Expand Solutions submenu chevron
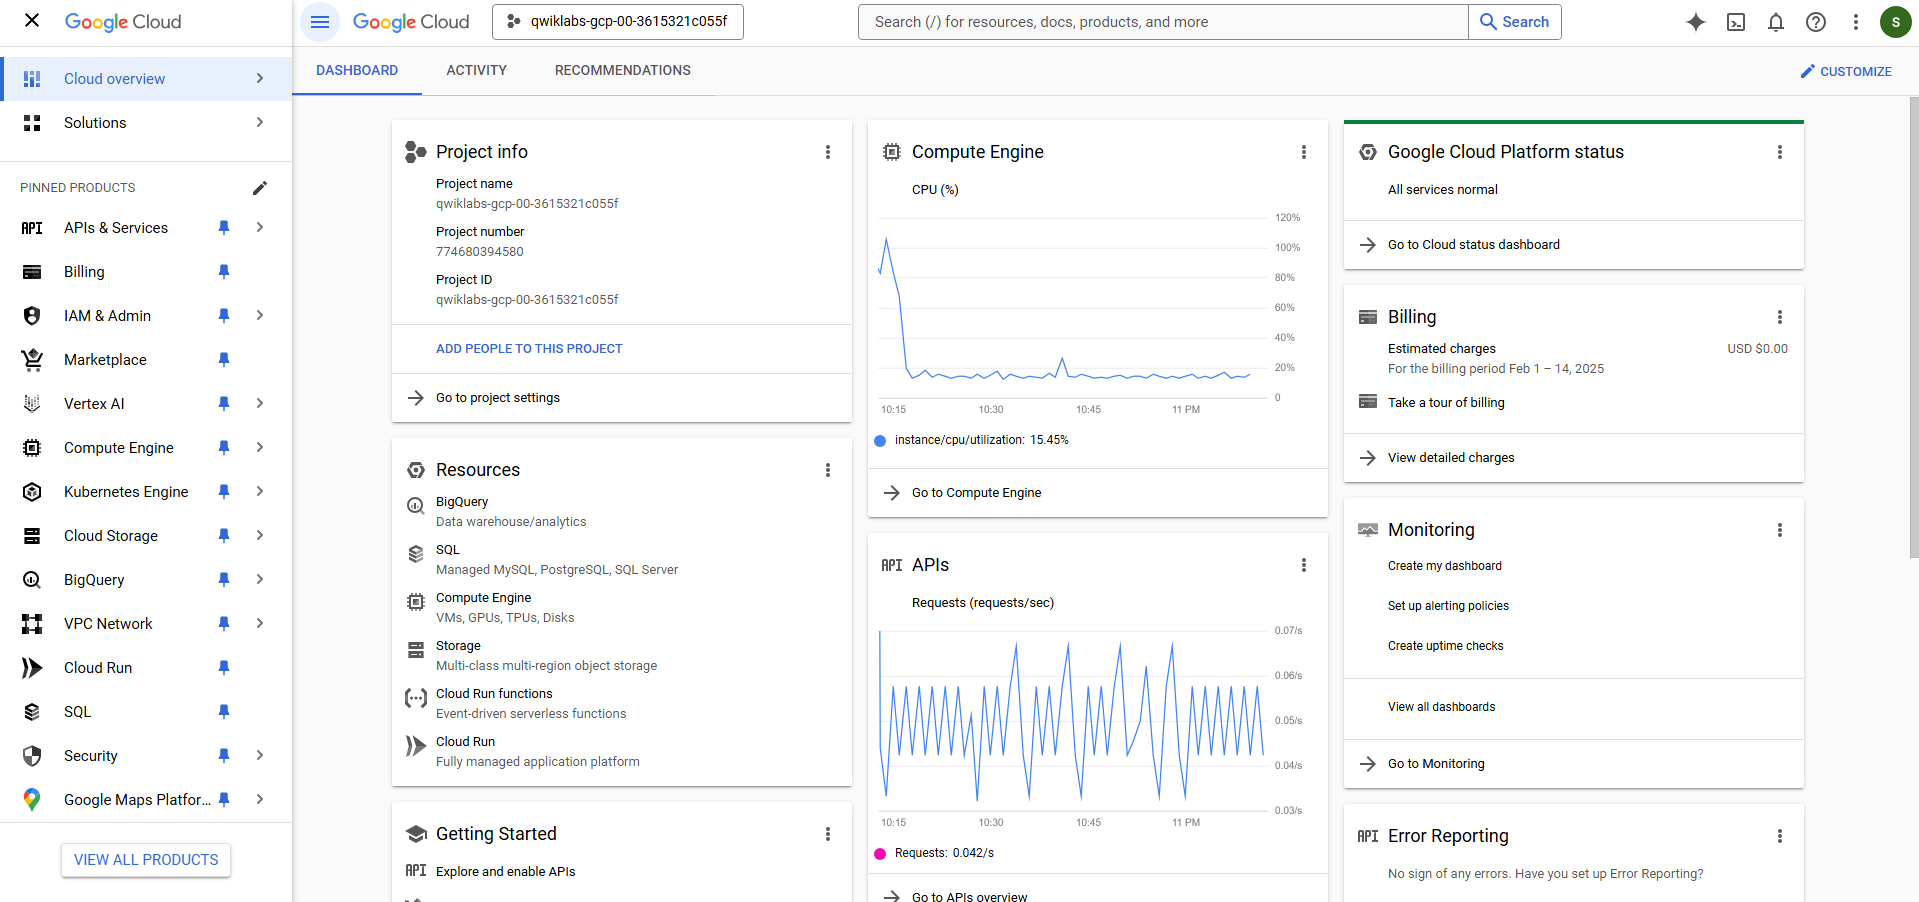This screenshot has width=1919, height=902. [260, 122]
